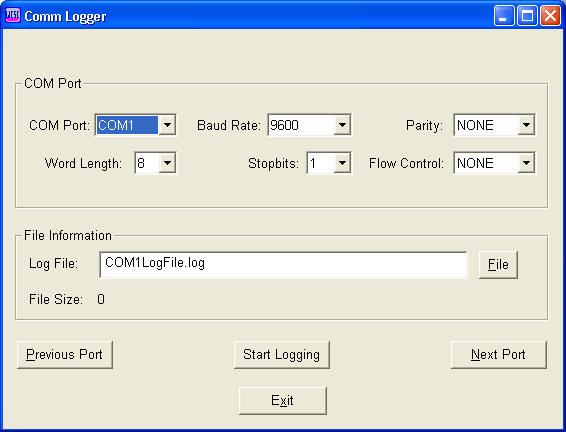566x432 pixels.
Task: Click the NONE value in Flow Control field
Action: tap(475, 163)
